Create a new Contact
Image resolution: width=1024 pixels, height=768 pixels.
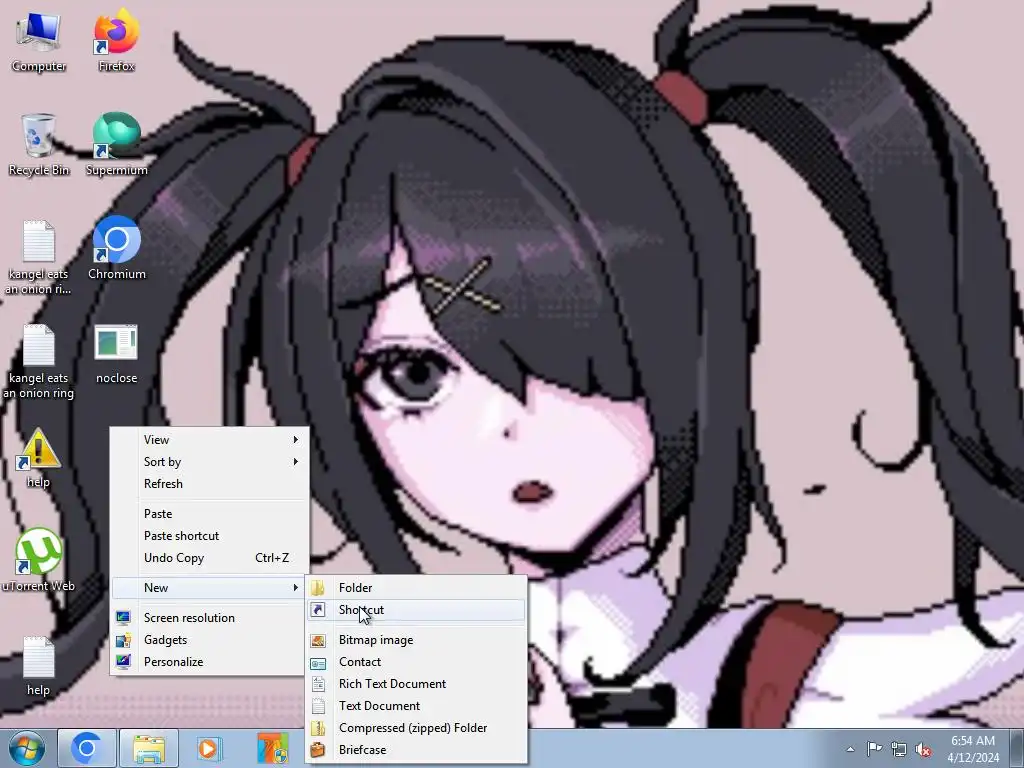point(416,662)
